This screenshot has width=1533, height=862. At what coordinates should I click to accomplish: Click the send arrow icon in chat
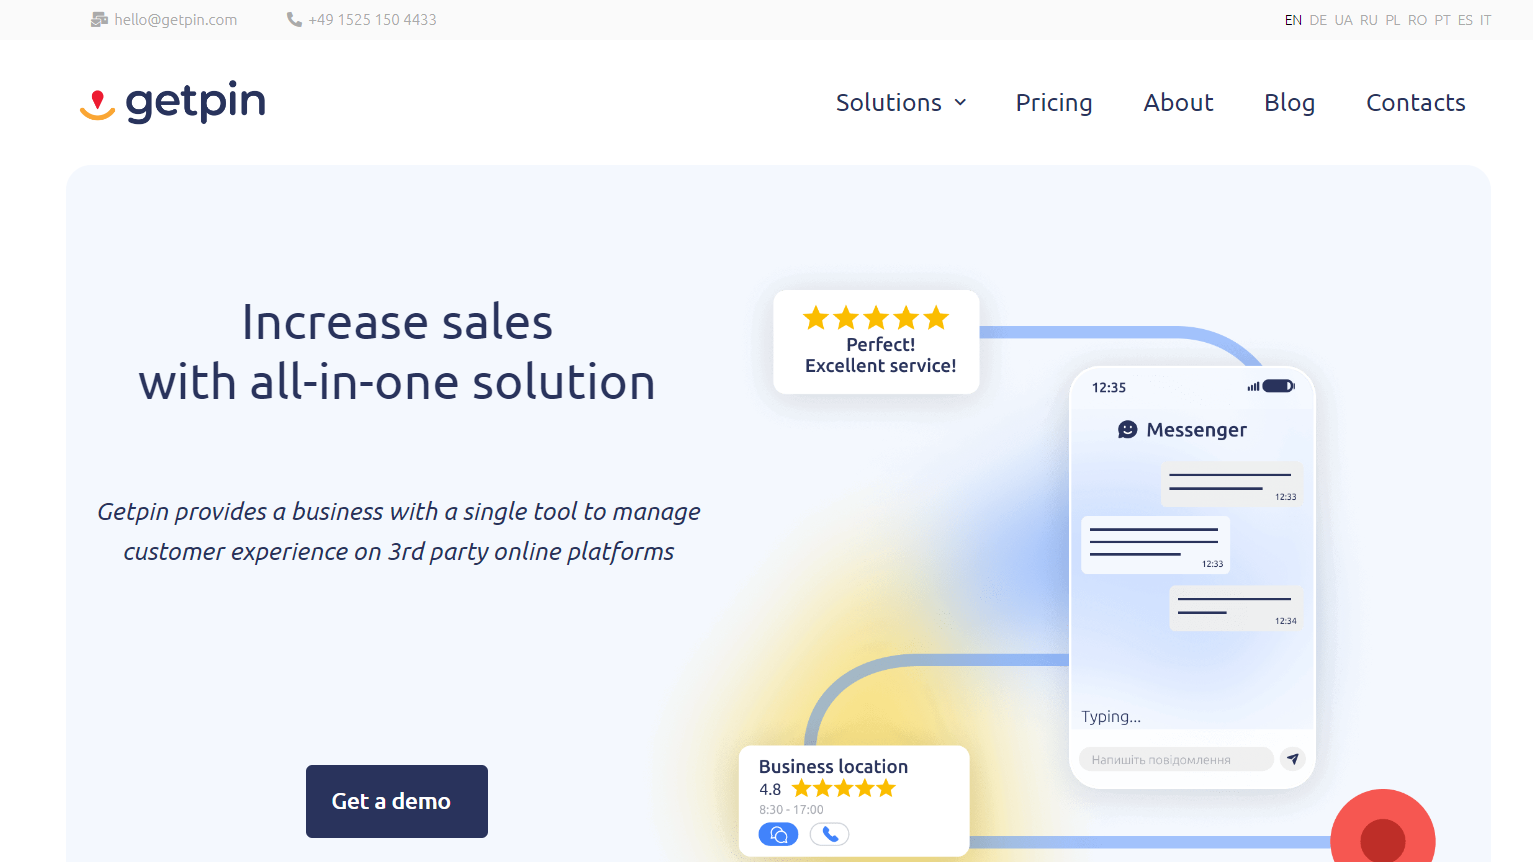pos(1293,759)
